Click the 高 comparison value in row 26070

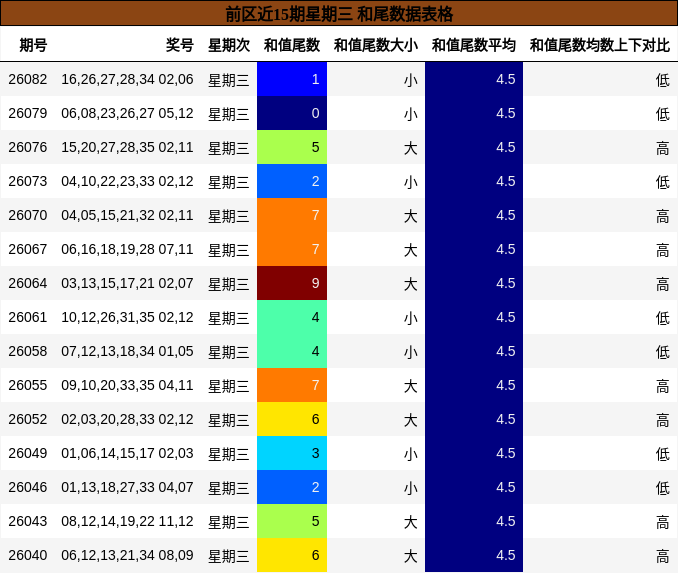click(x=662, y=216)
